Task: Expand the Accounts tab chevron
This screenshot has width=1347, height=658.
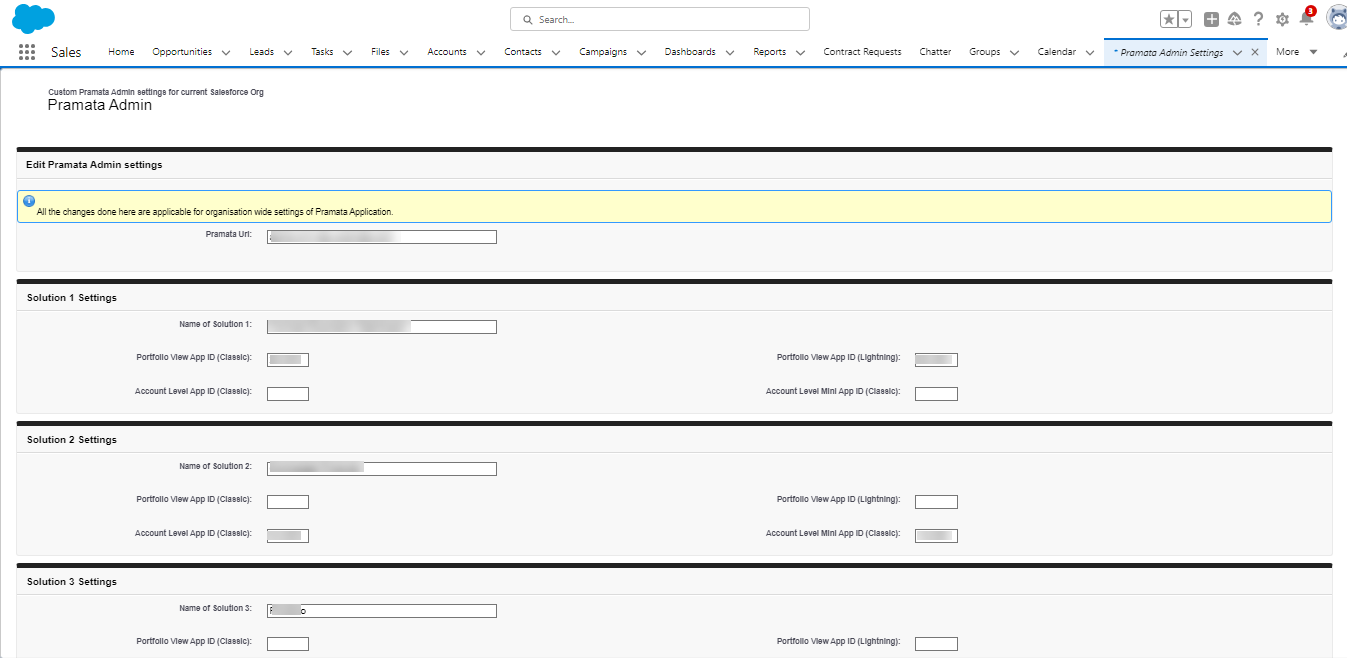Action: pyautogui.click(x=480, y=53)
